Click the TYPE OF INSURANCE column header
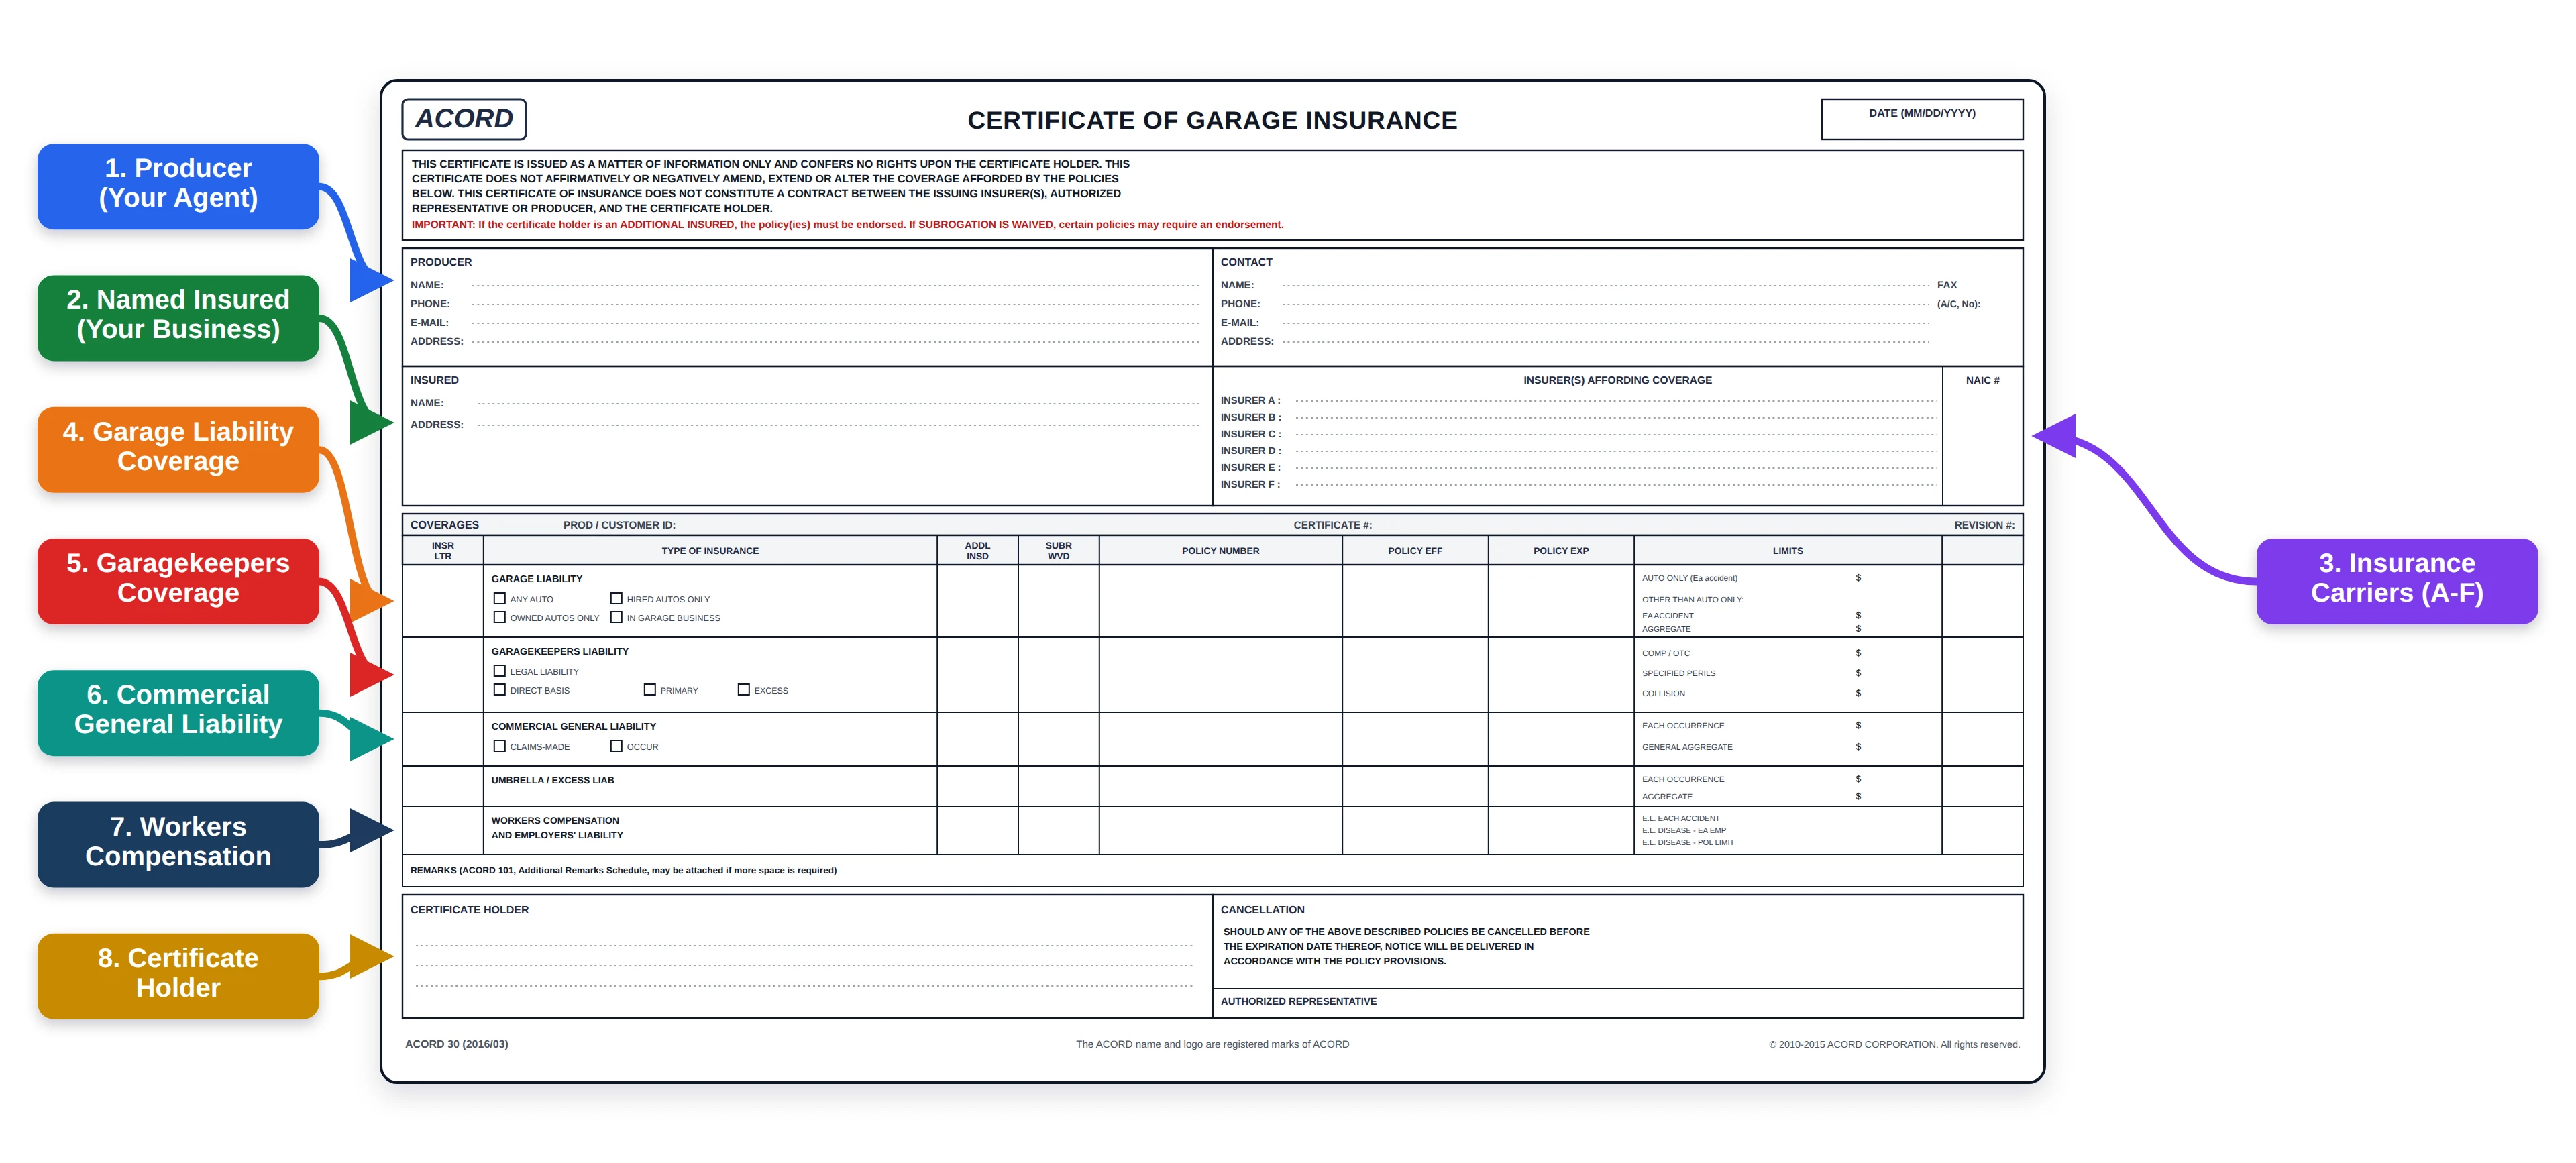 point(709,551)
